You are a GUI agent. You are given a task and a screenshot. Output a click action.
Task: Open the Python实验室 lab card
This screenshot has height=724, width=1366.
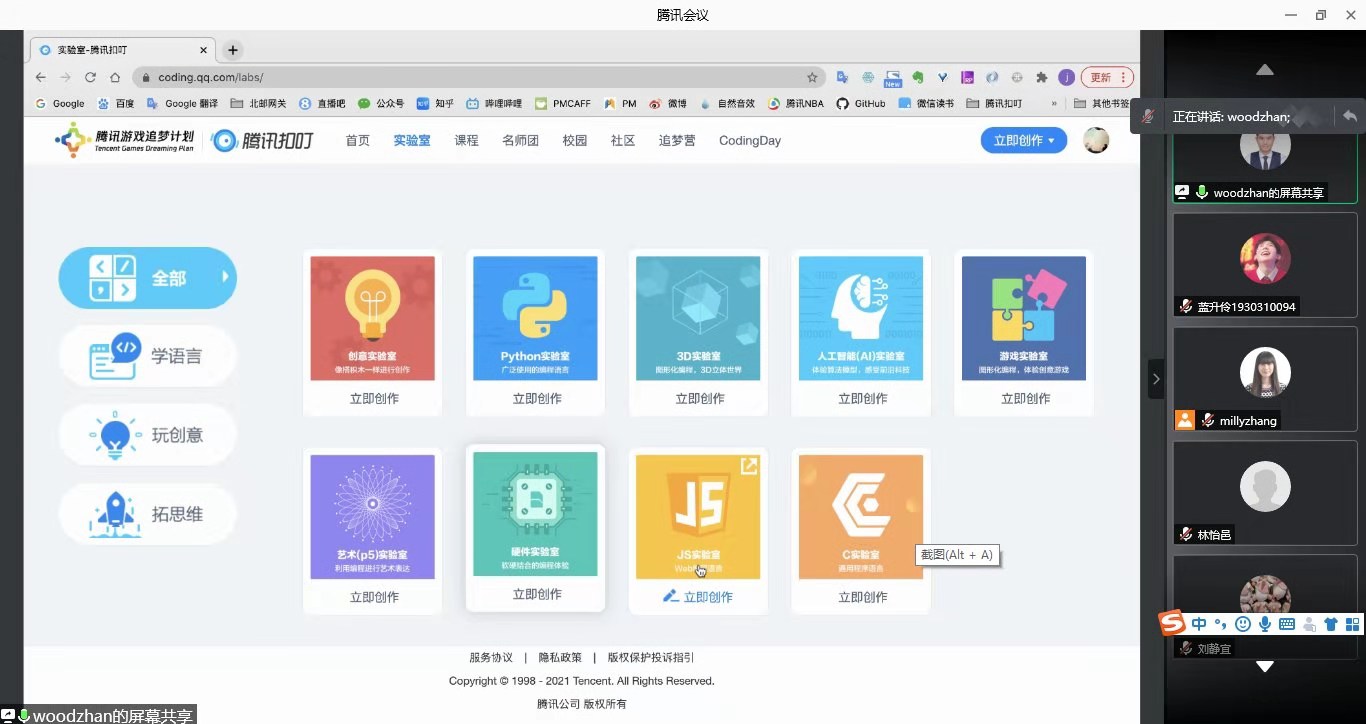tap(535, 318)
